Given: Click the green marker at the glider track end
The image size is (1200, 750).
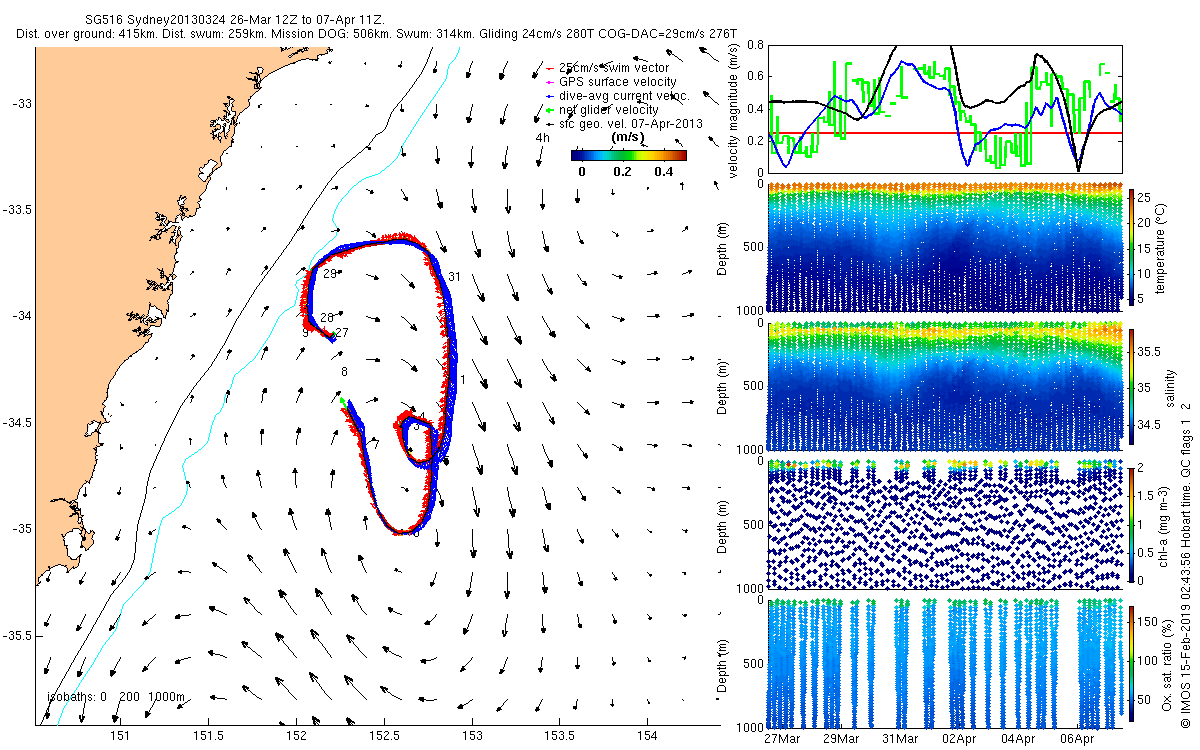Looking at the screenshot, I should click(342, 401).
